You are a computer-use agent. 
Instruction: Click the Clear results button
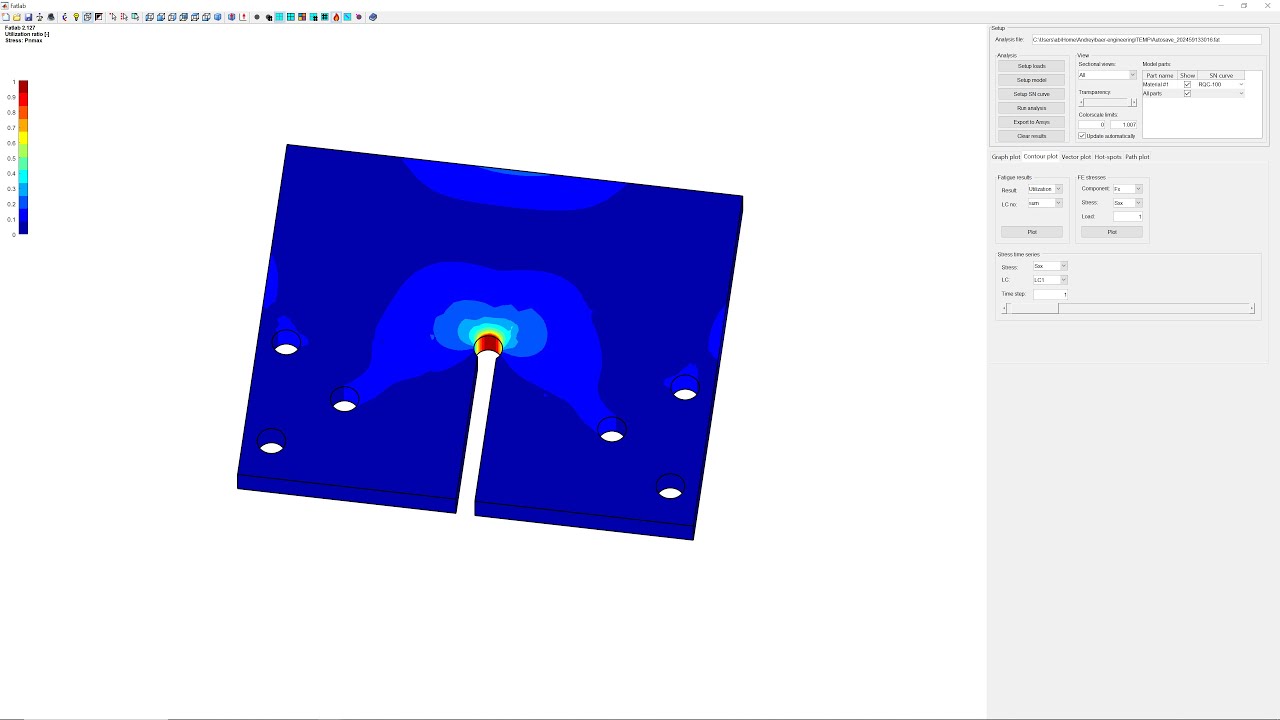pos(1031,136)
